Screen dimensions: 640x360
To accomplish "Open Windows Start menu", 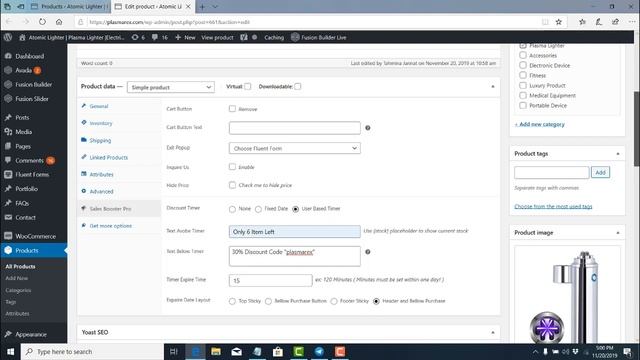I will point(11,351).
